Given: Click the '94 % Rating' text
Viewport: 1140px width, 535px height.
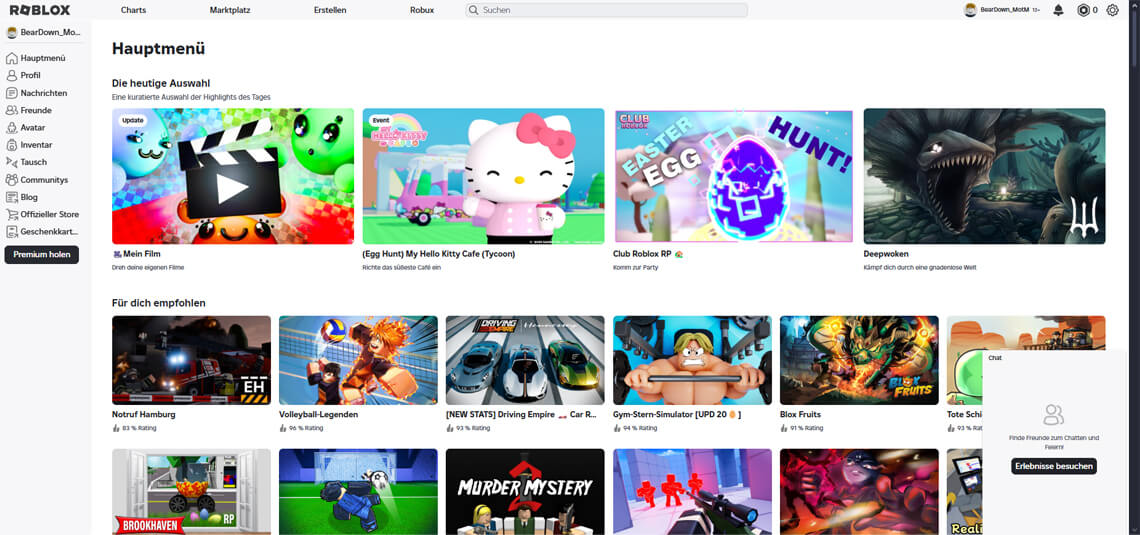Looking at the screenshot, I should pyautogui.click(x=640, y=428).
